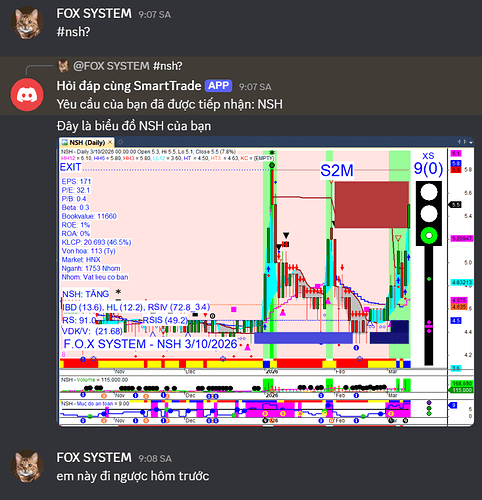Click the chart tab navigation arrows at top right
This screenshot has width=482, height=500.
tap(462, 142)
